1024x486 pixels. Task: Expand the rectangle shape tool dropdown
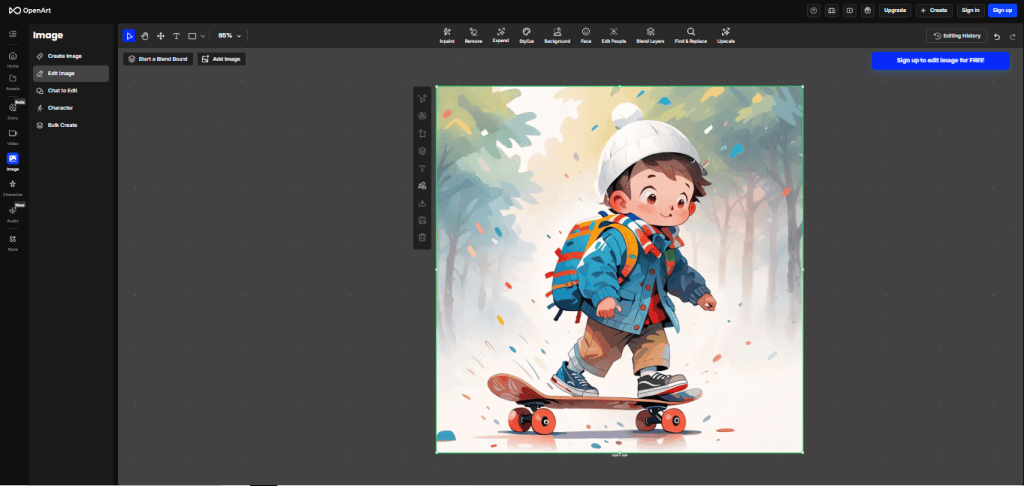[202, 35]
